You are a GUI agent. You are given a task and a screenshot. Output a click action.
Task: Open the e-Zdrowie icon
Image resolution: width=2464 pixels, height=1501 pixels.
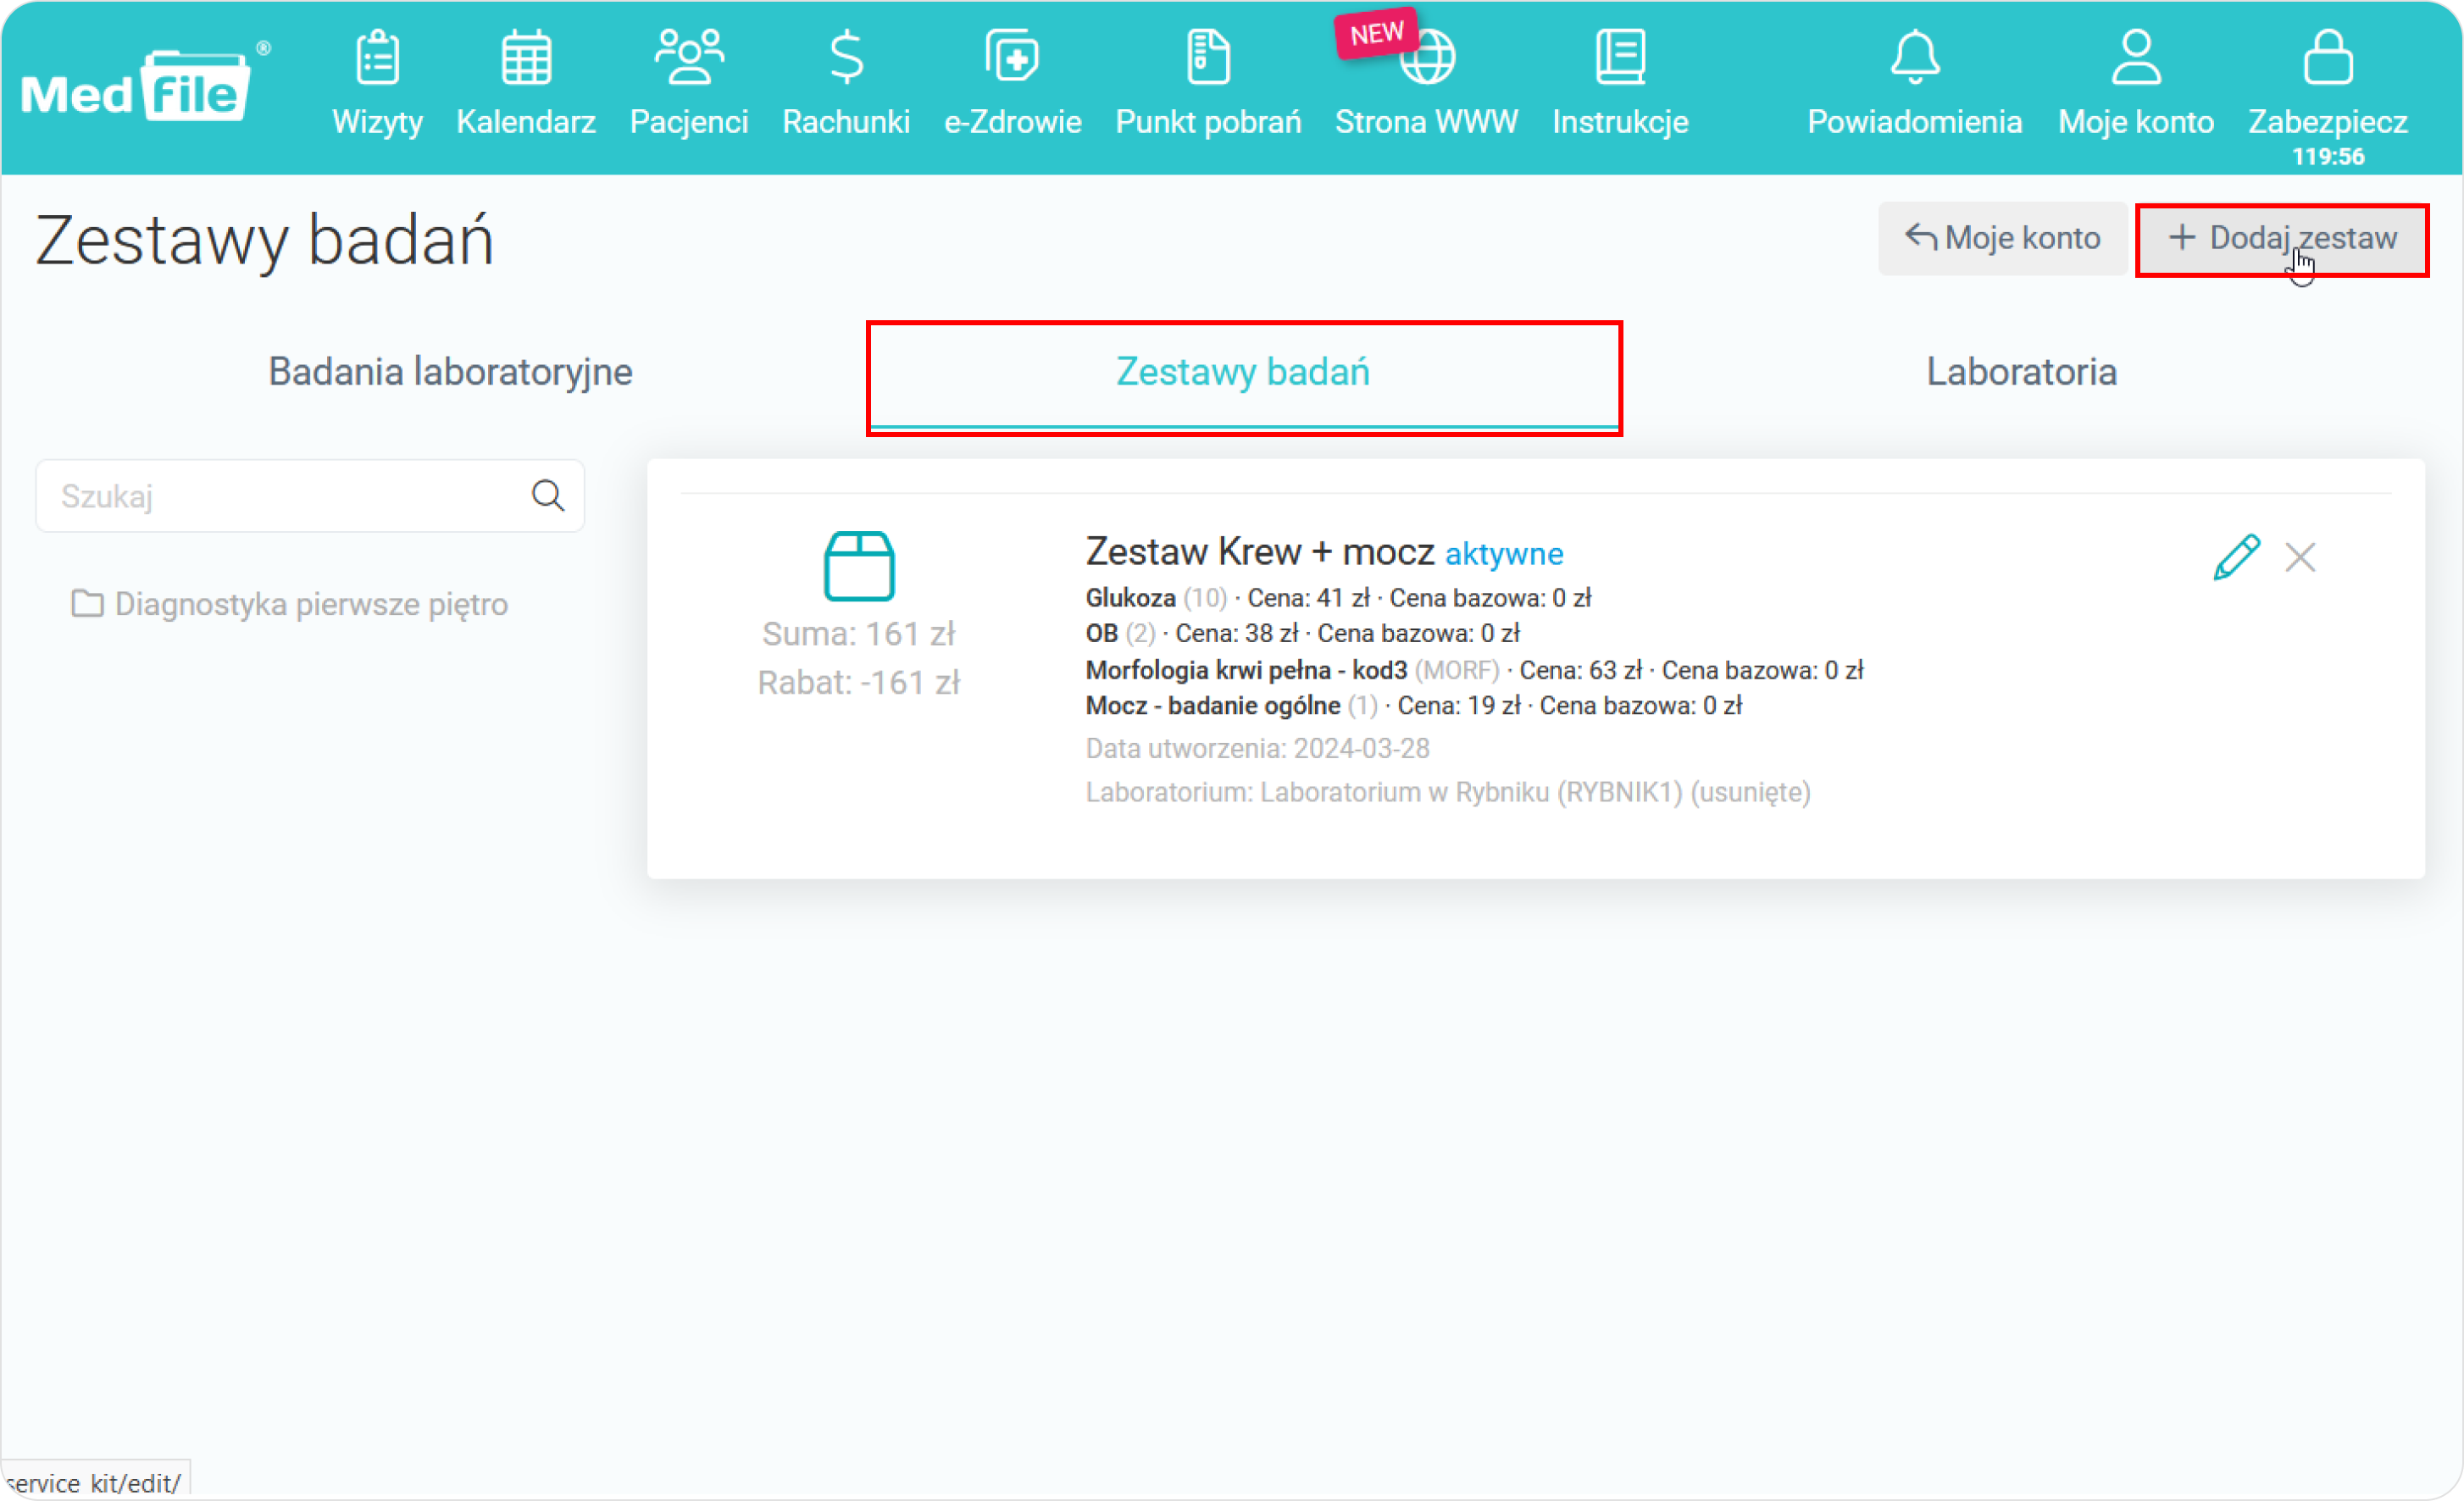pos(1012,56)
